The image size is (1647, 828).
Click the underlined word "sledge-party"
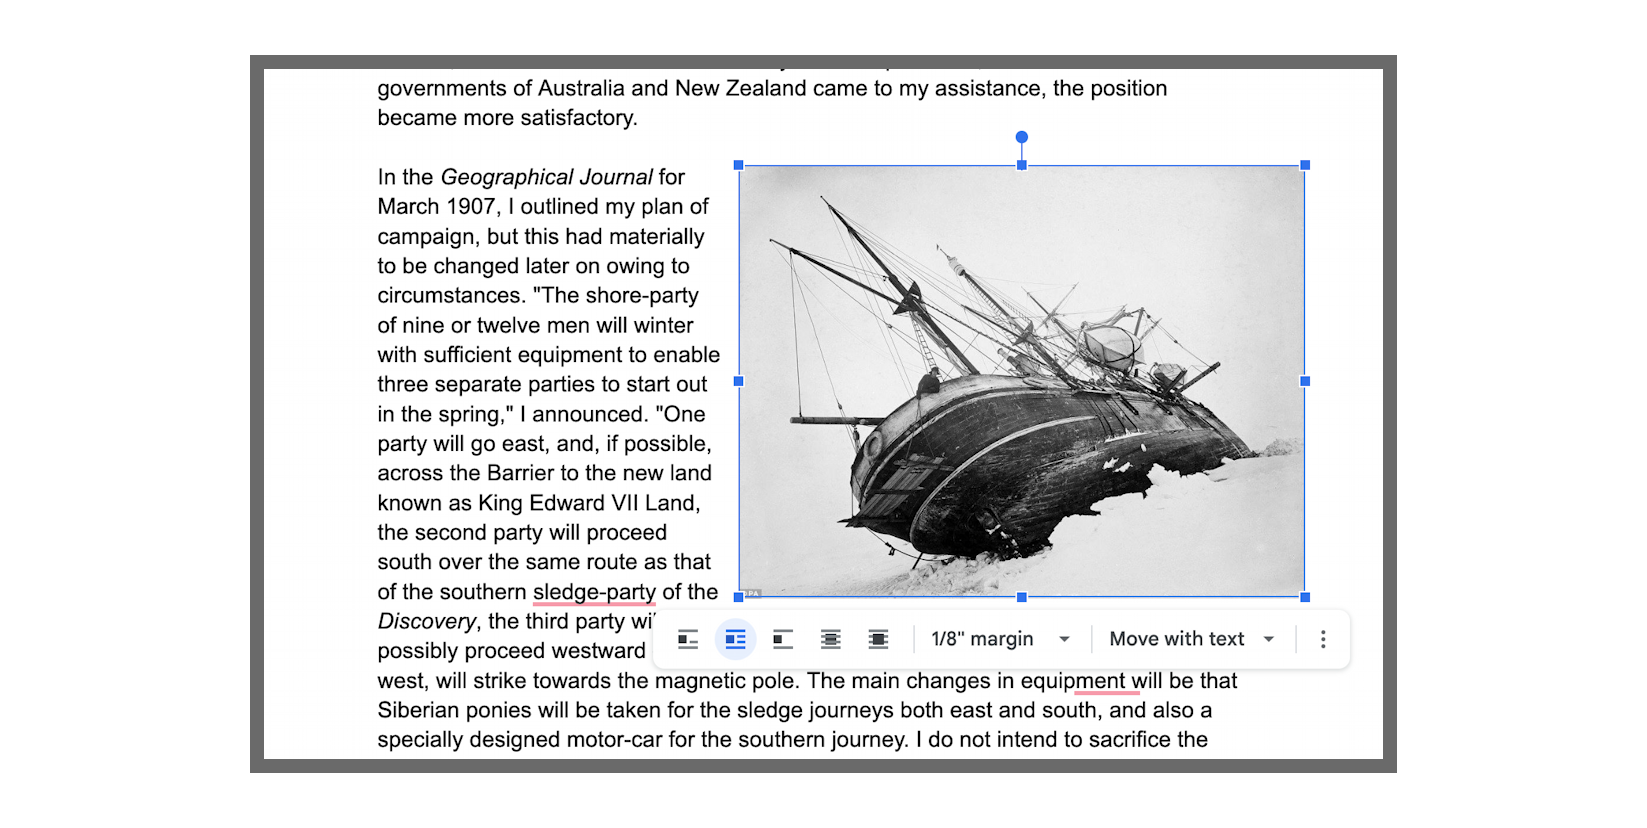pos(595,592)
